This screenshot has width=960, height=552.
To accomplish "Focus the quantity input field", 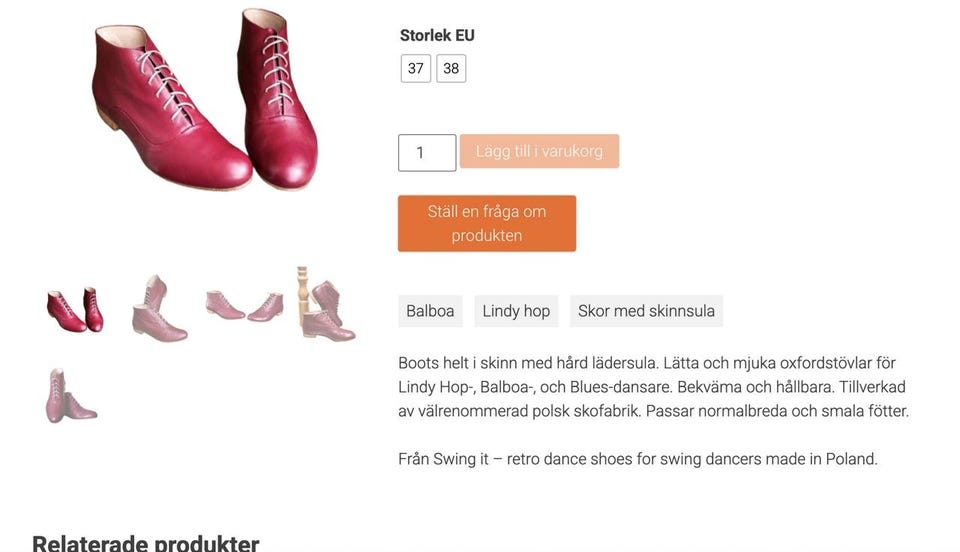I will pos(427,153).
